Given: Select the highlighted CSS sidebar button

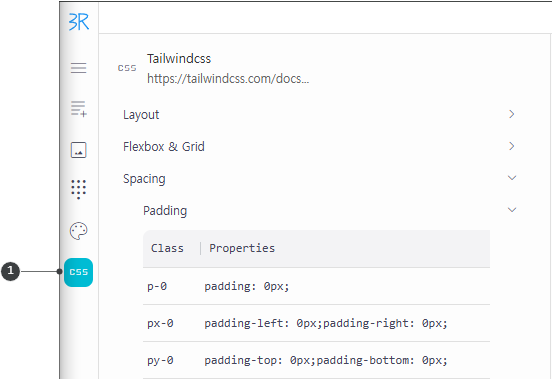Looking at the screenshot, I should (78, 272).
